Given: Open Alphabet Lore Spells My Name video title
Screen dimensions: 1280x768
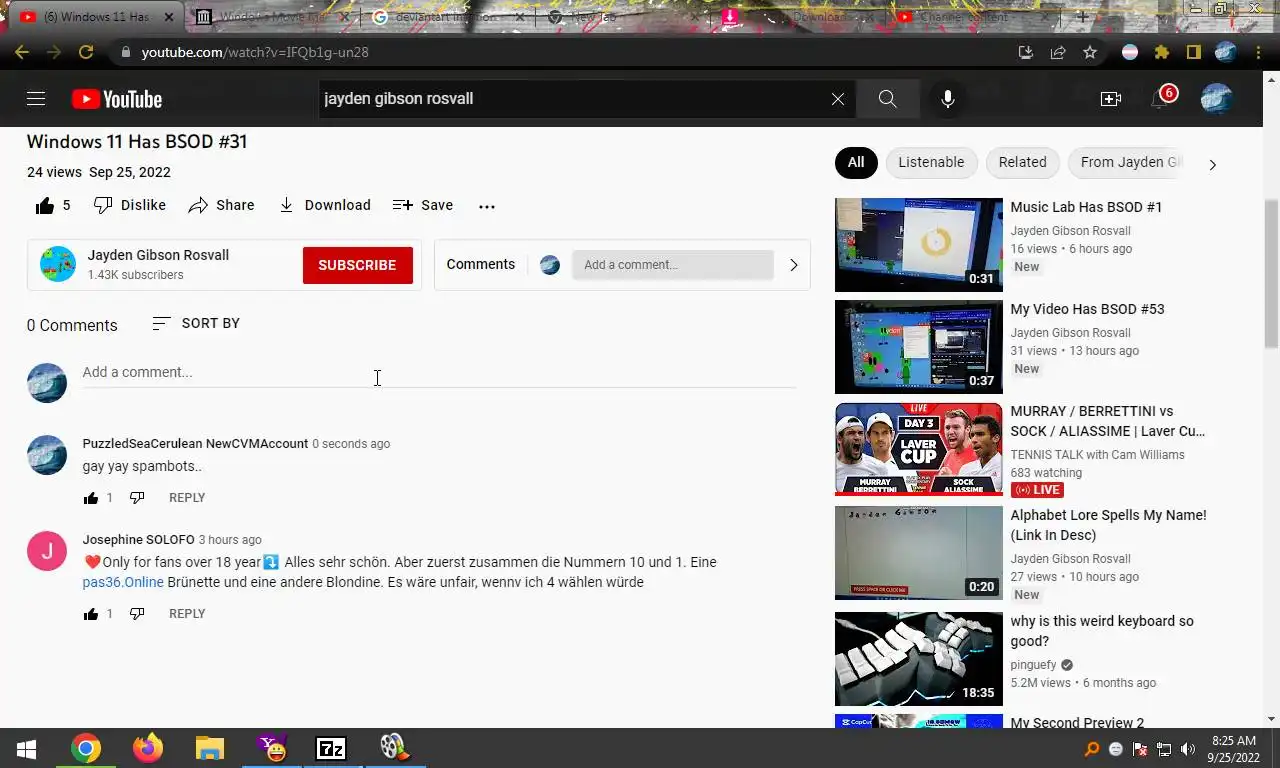Looking at the screenshot, I should click(x=1108, y=525).
